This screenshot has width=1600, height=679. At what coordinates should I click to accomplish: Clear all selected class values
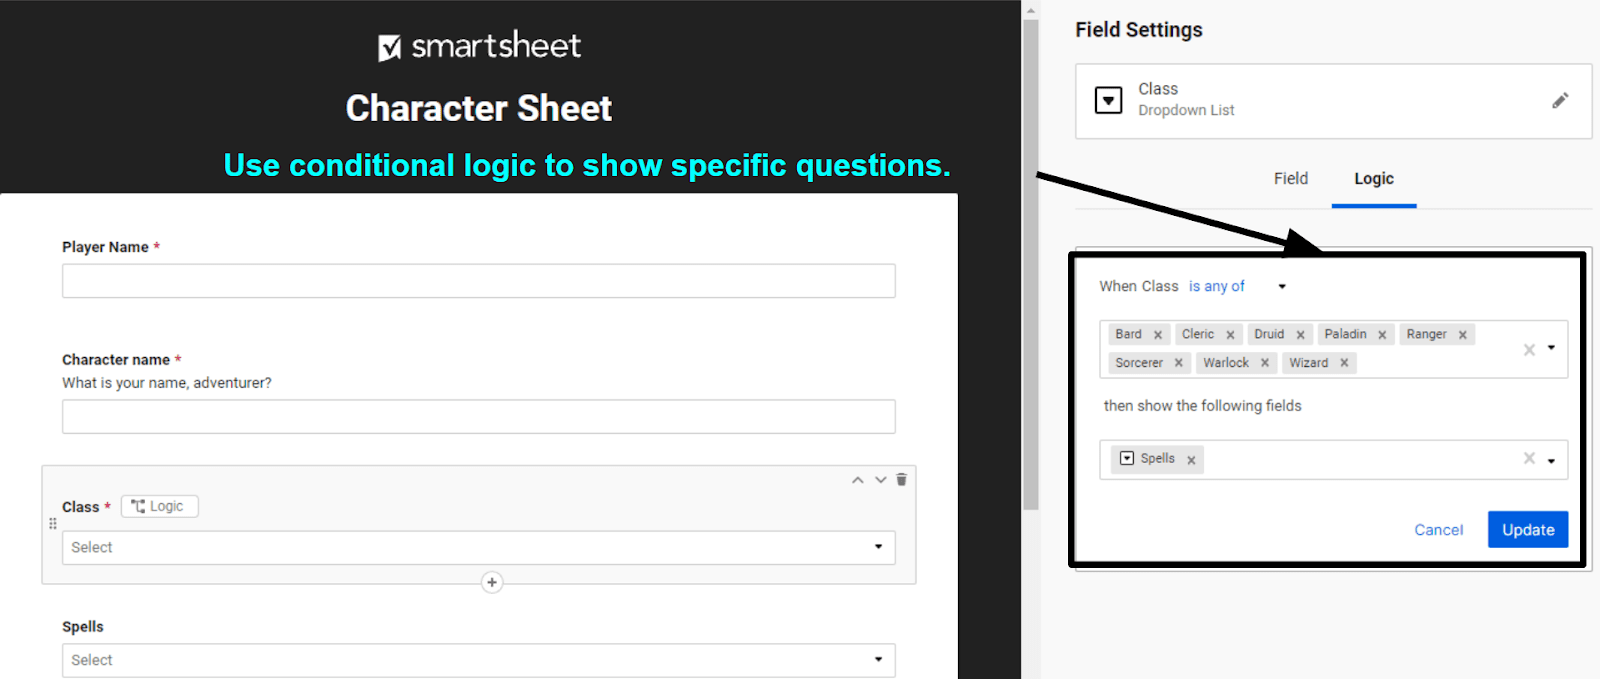click(x=1529, y=349)
